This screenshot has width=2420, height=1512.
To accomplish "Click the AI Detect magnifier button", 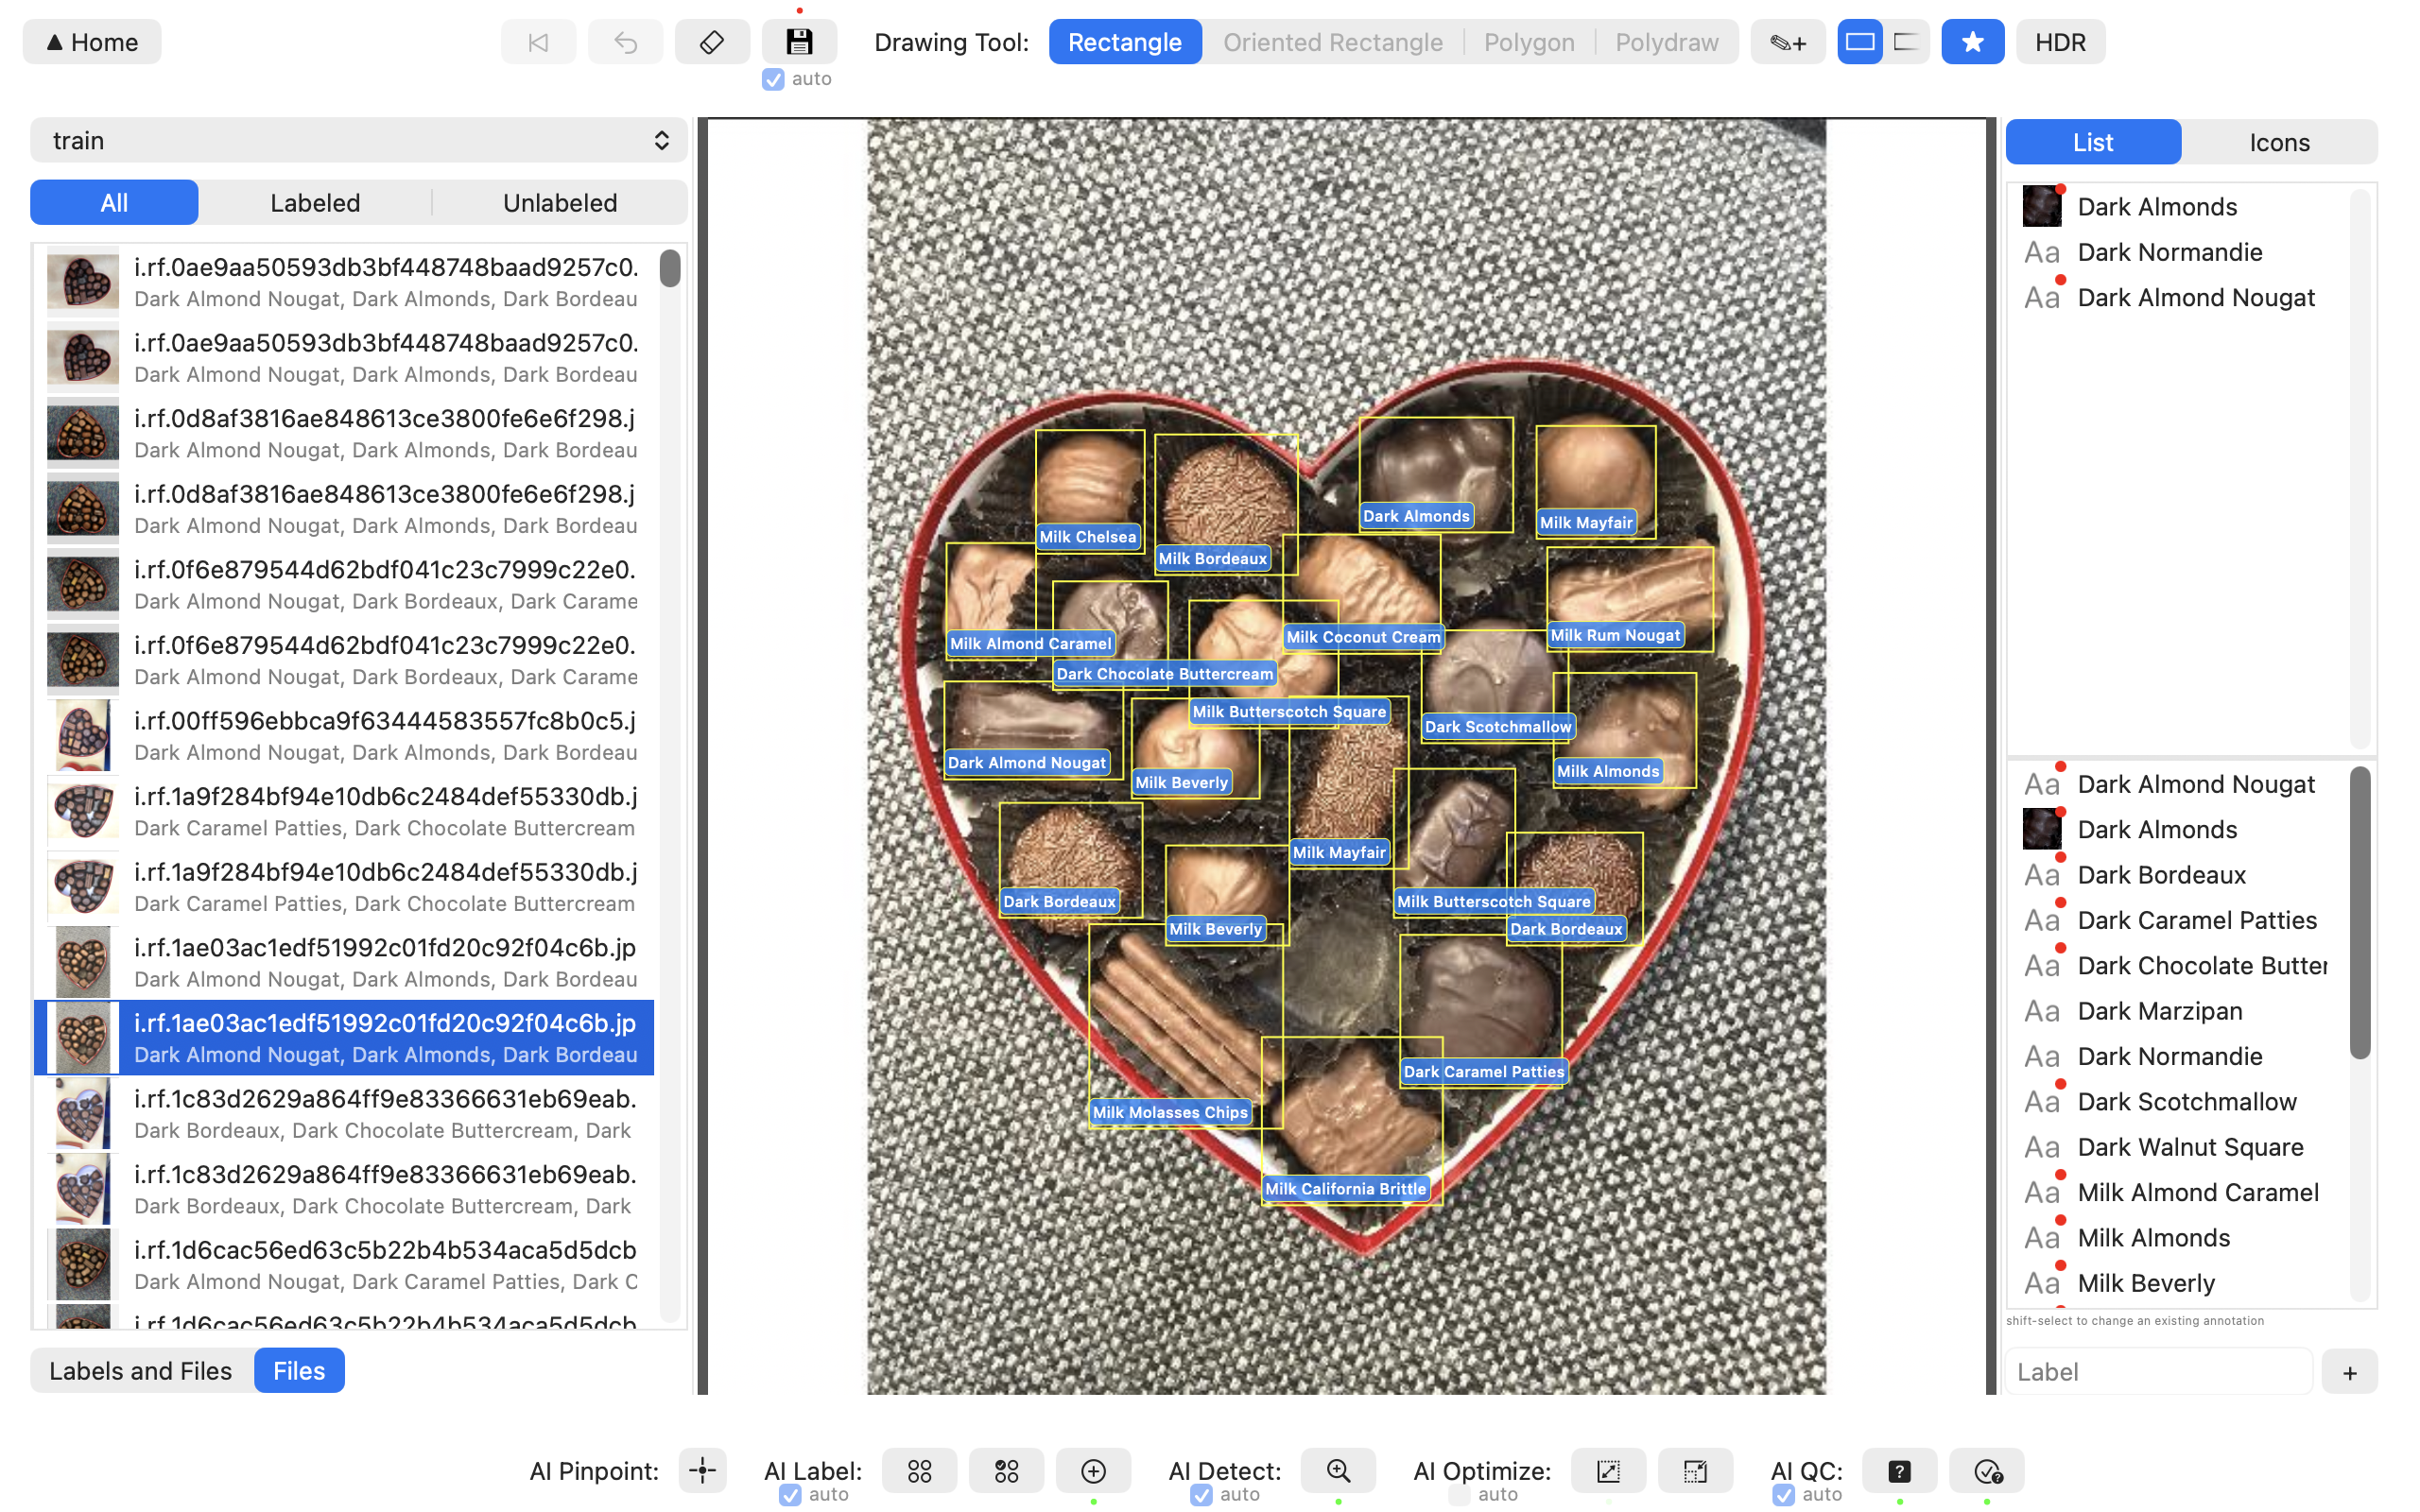I will (1338, 1471).
